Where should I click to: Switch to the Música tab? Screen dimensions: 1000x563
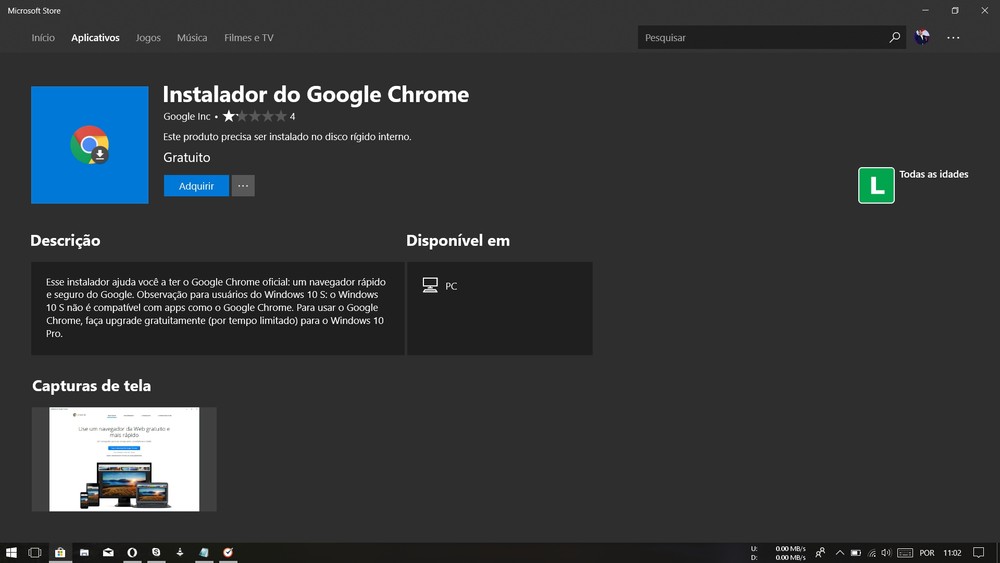pyautogui.click(x=192, y=38)
